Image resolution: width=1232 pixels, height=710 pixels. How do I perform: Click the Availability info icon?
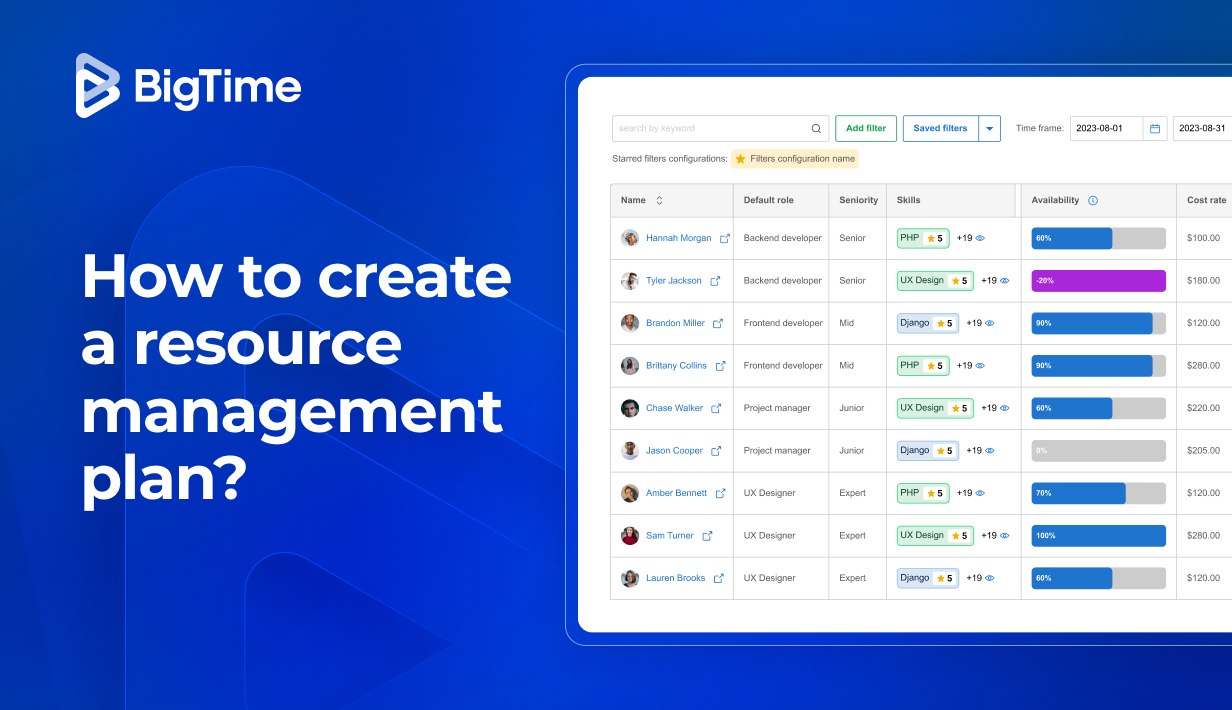point(1093,200)
